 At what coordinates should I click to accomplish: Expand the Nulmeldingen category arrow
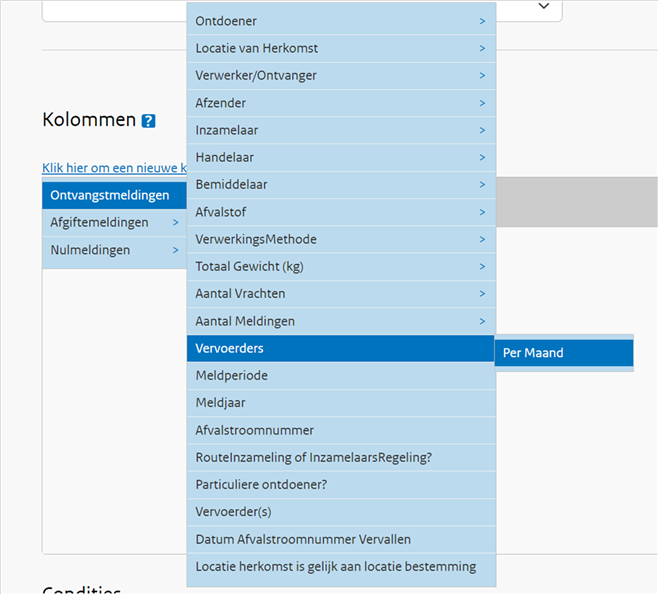175,250
